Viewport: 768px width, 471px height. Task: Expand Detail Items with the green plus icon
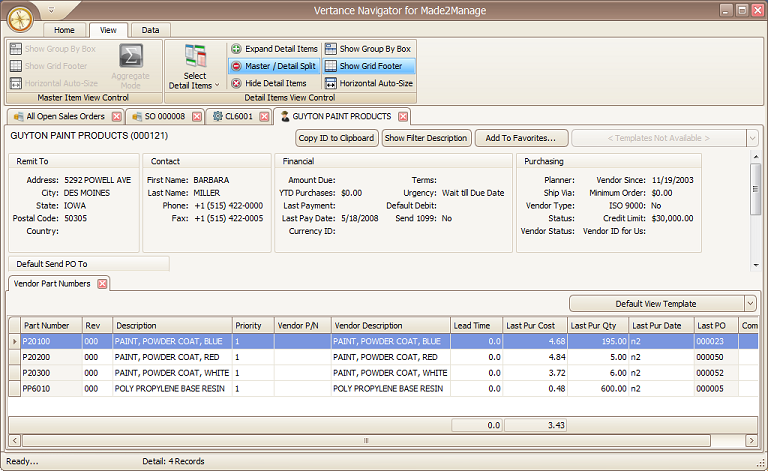pyautogui.click(x=273, y=49)
